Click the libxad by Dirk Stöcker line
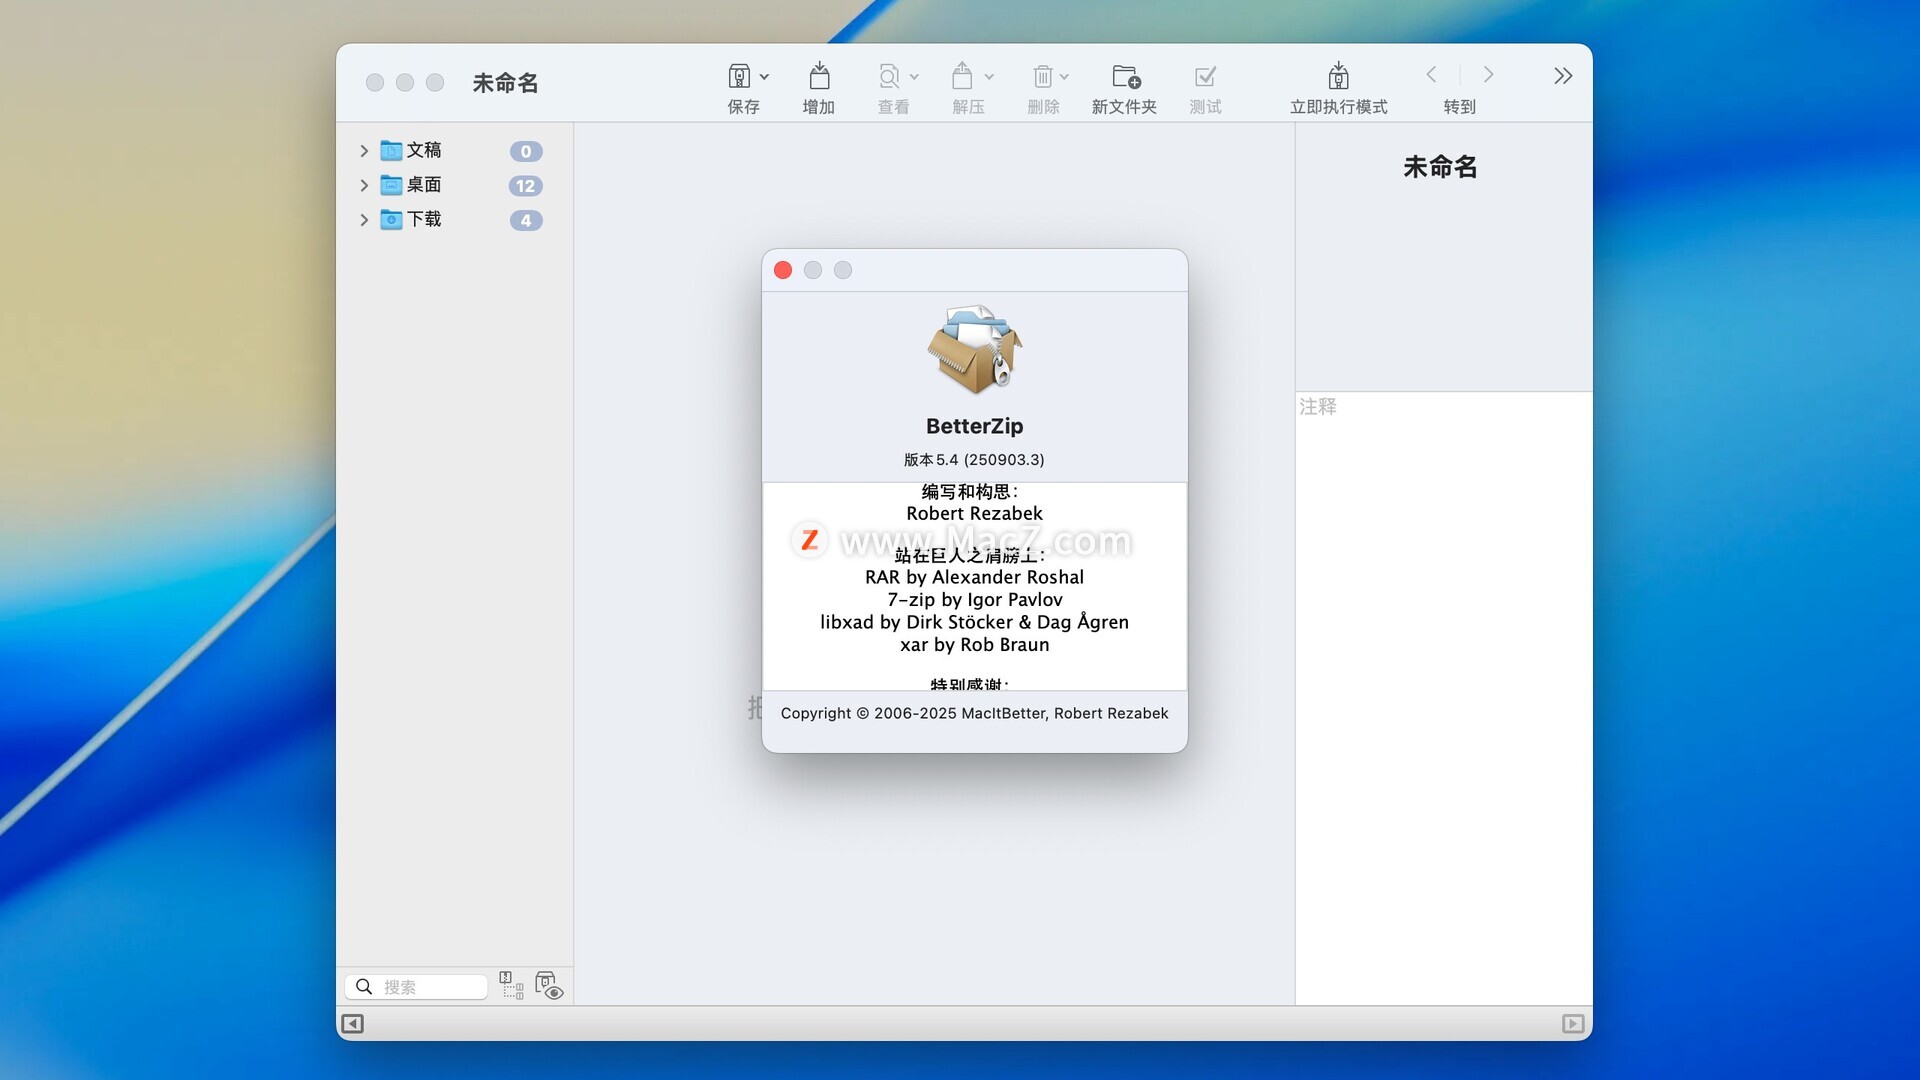The image size is (1920, 1080). coord(974,622)
